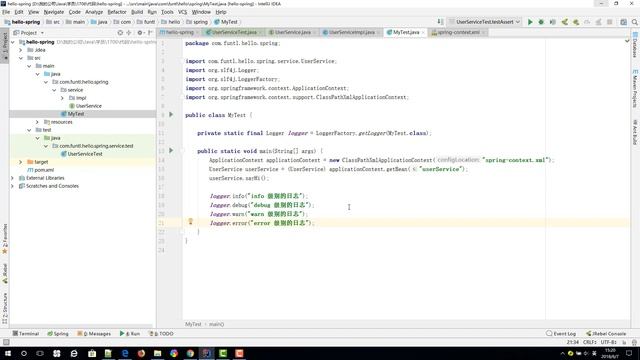This screenshot has width=640, height=360.
Task: Collapse all icon in Project panel header
Action: point(129,33)
